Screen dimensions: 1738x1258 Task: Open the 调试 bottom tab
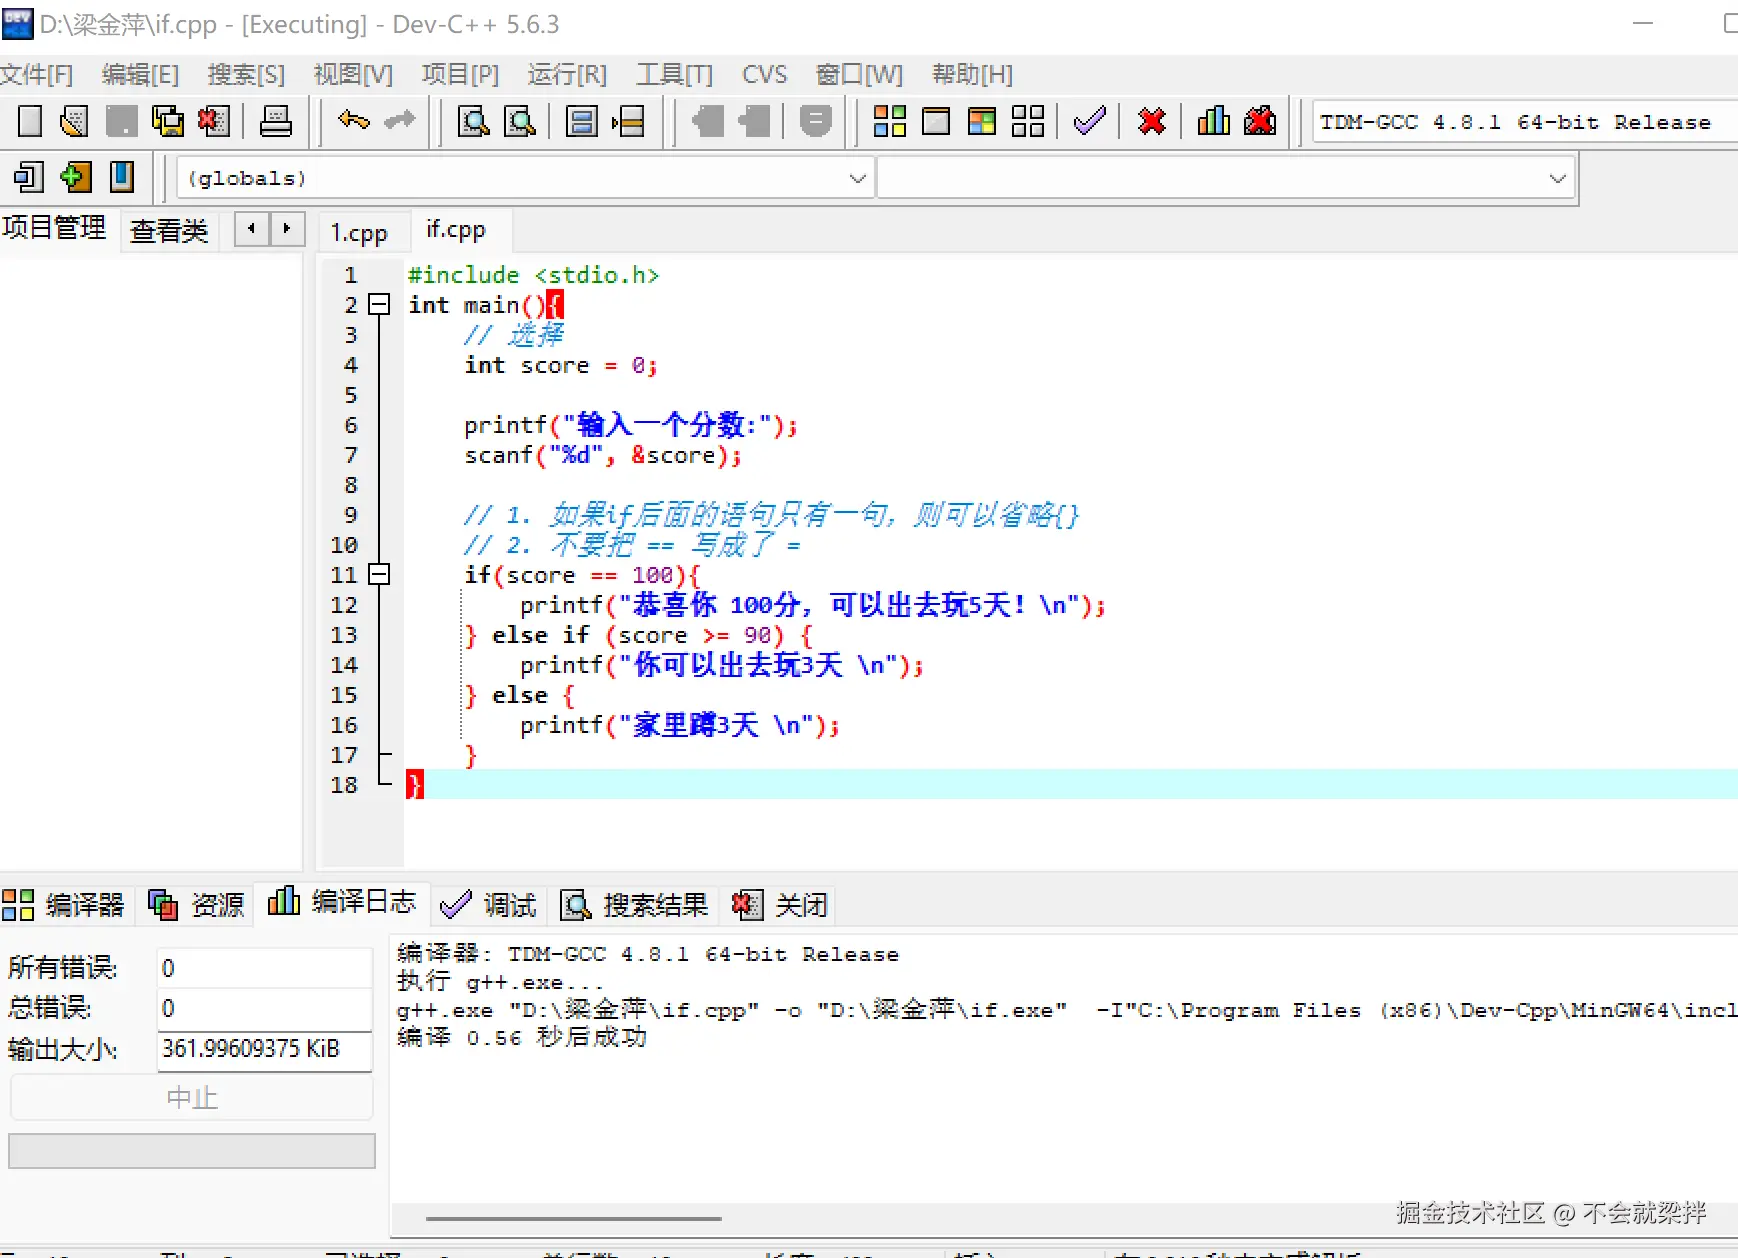click(x=488, y=905)
